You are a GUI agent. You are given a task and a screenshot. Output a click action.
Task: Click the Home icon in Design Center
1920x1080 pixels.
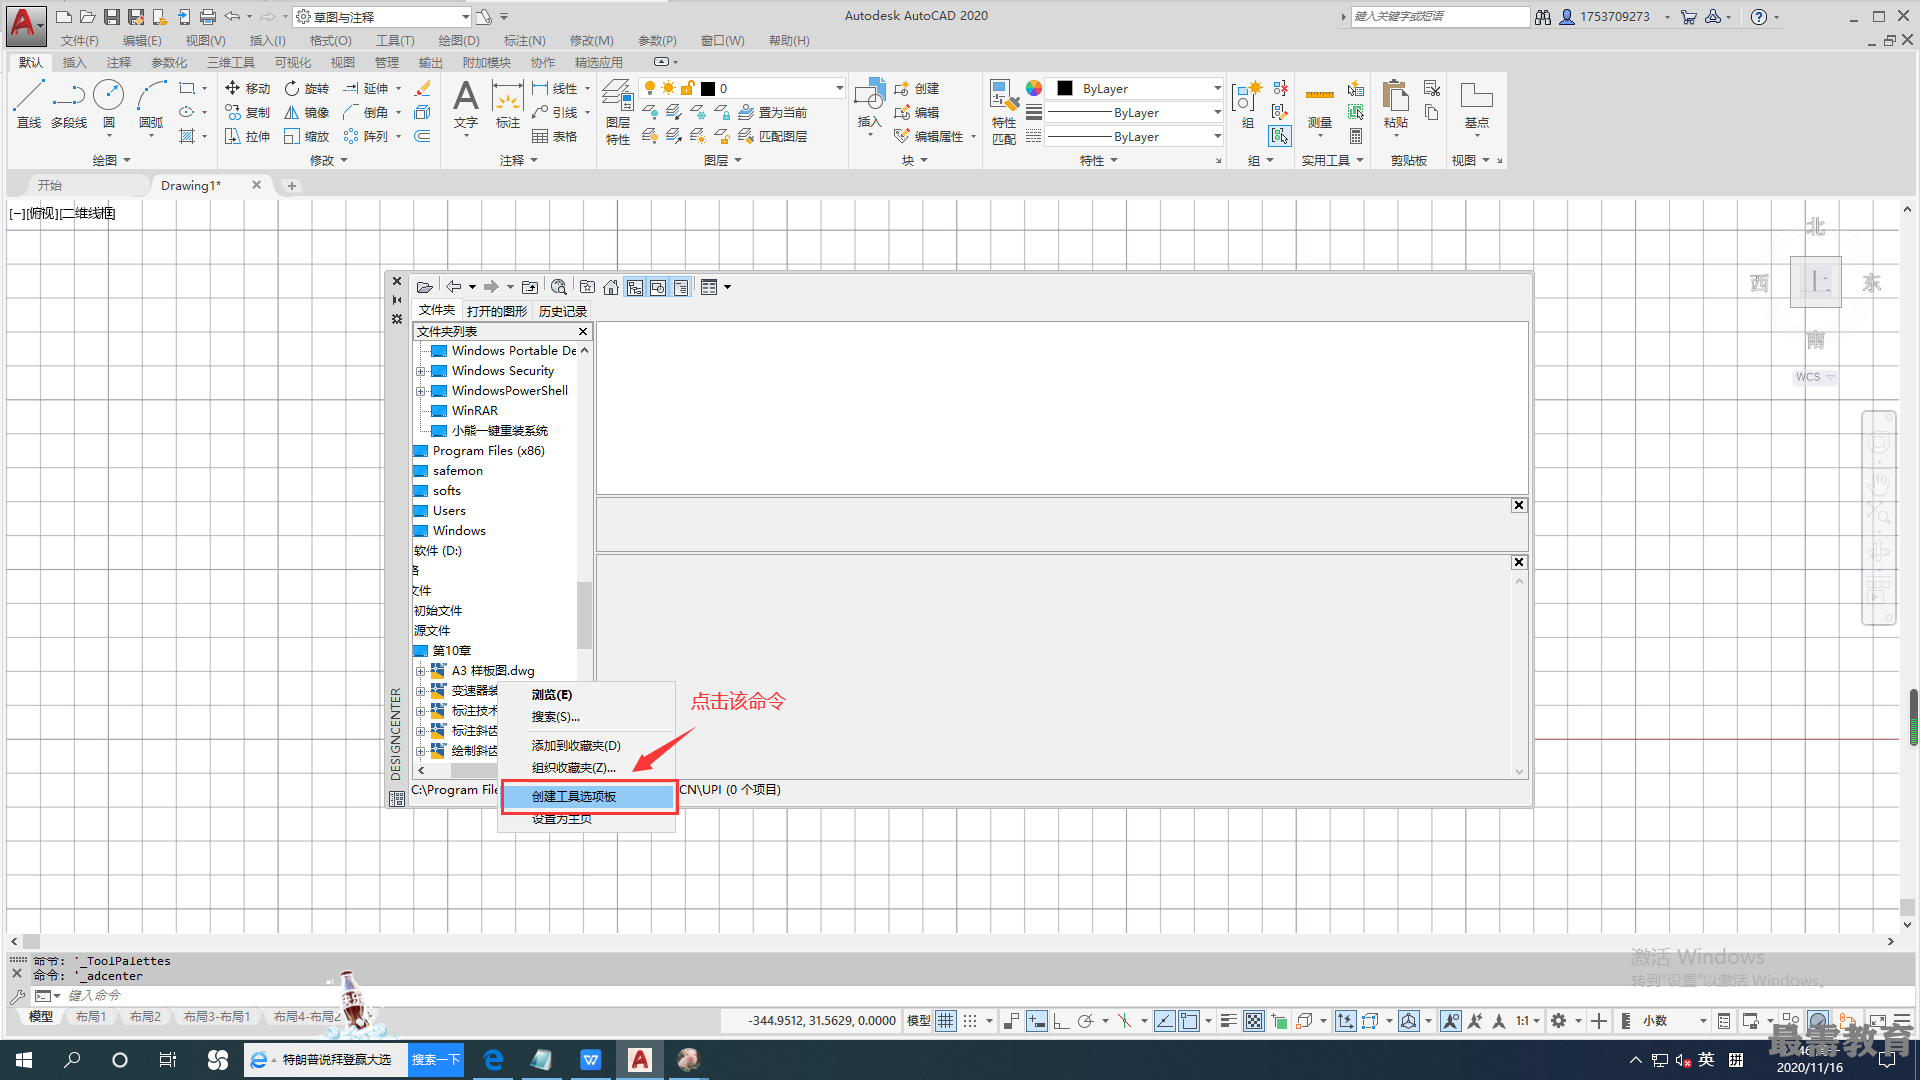(x=611, y=287)
